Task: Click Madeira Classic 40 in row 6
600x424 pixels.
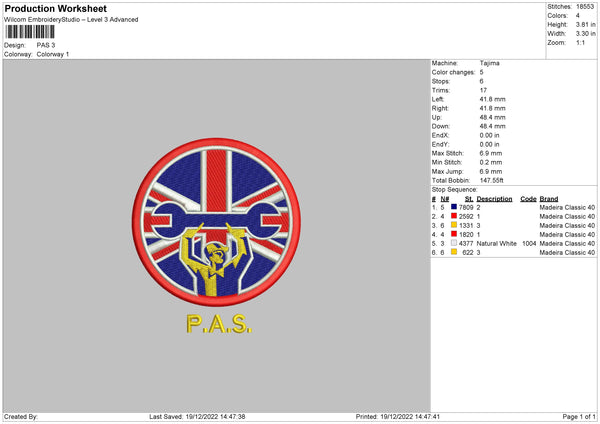Action: pyautogui.click(x=567, y=253)
